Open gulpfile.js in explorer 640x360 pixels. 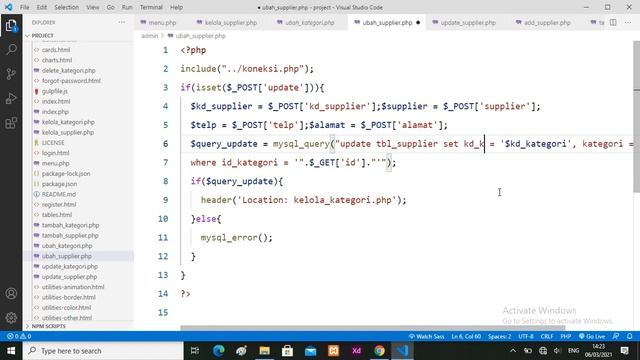[55, 91]
